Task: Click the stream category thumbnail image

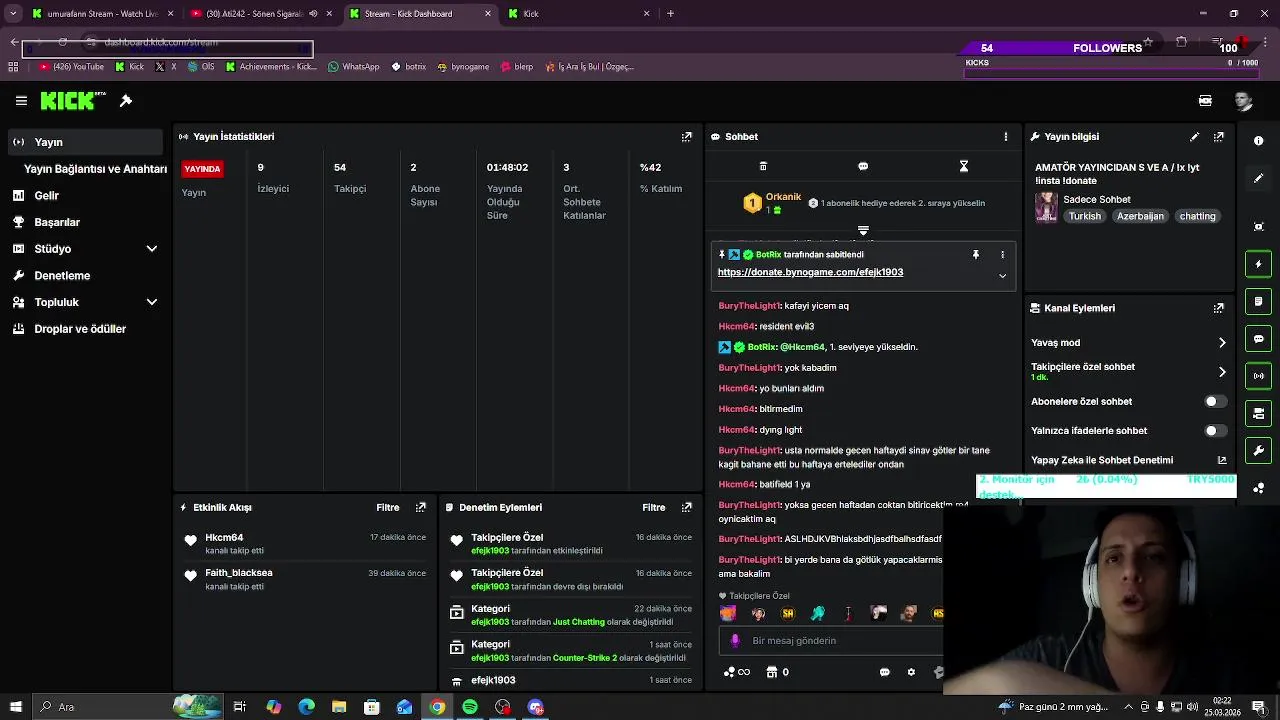Action: click(x=1046, y=207)
